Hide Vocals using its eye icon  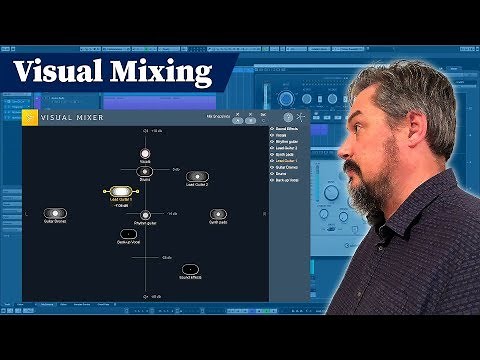coord(272,135)
